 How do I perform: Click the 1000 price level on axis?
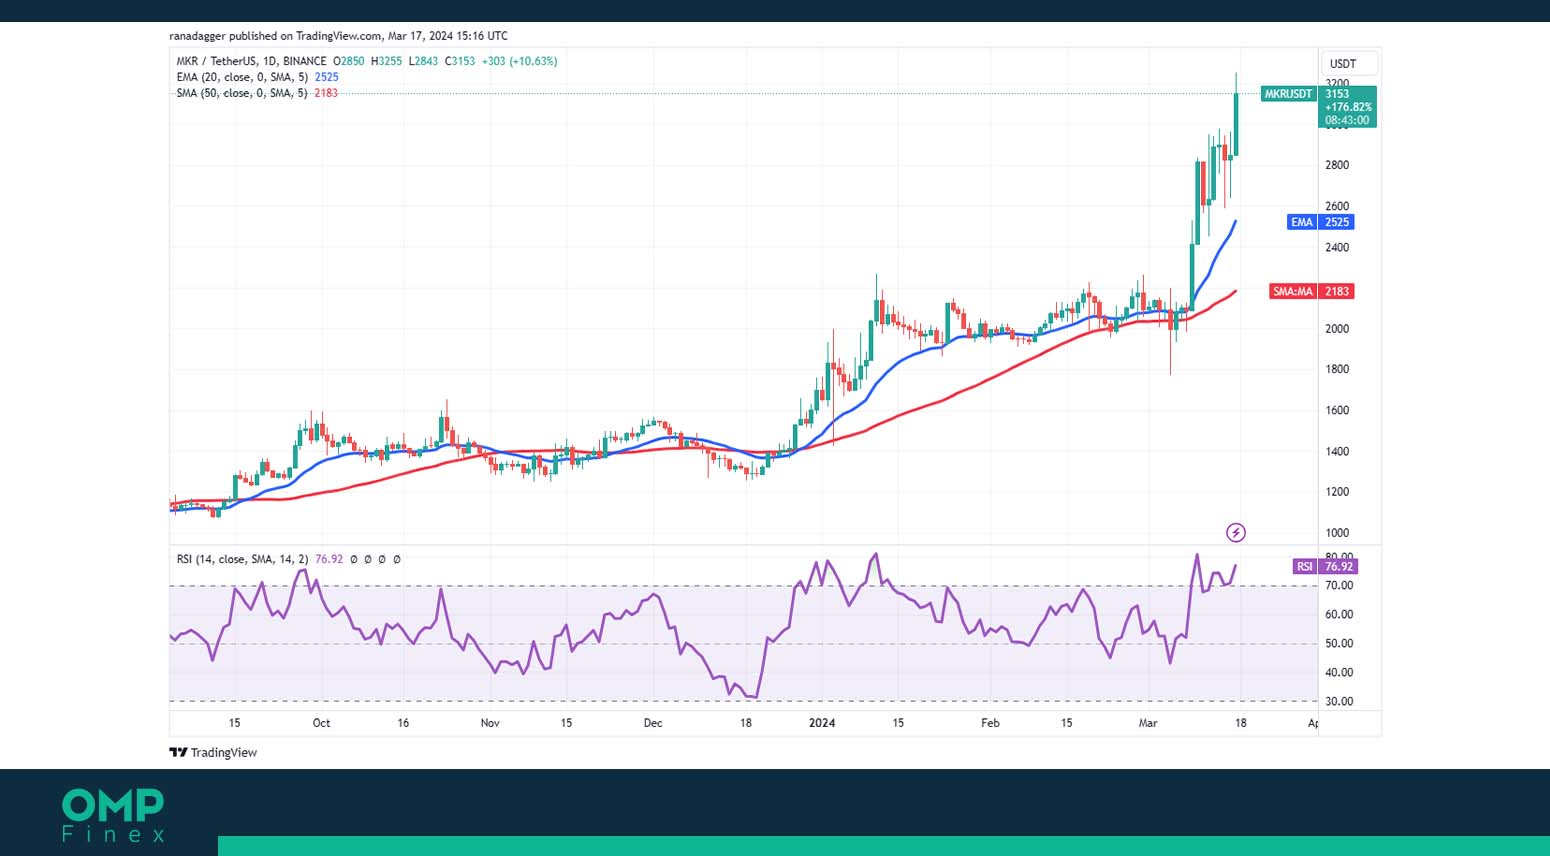point(1337,533)
